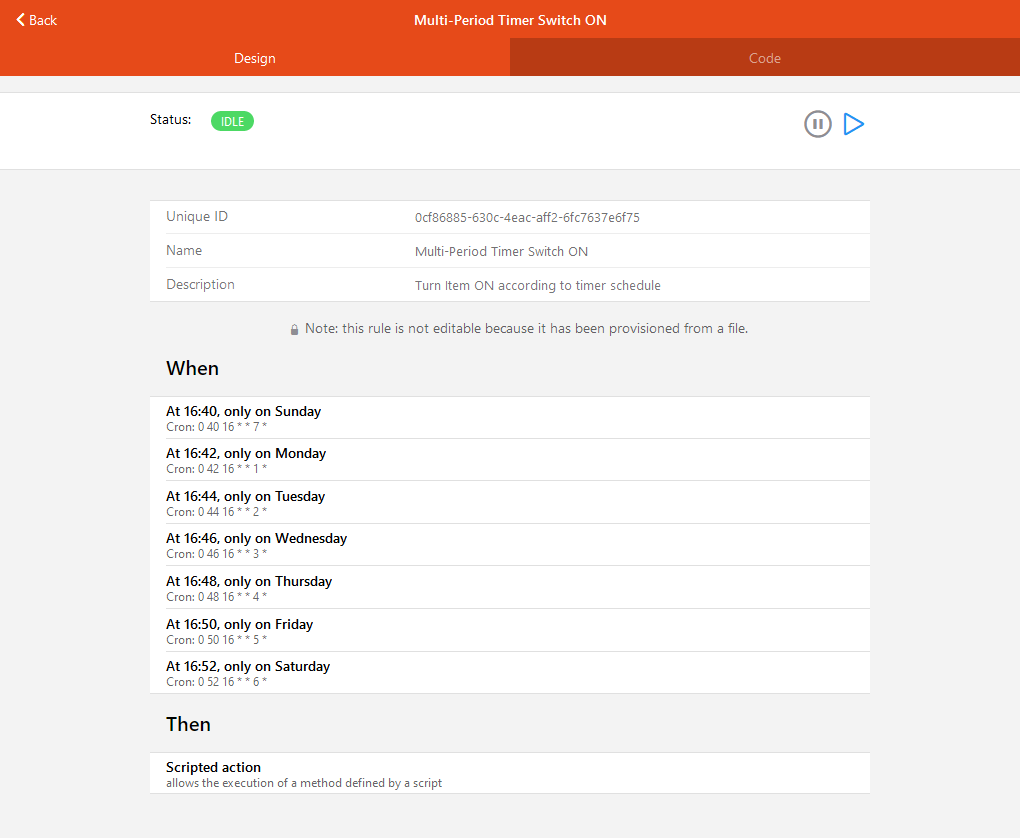Open the Wednesday 16:46 trigger

click(x=509, y=545)
